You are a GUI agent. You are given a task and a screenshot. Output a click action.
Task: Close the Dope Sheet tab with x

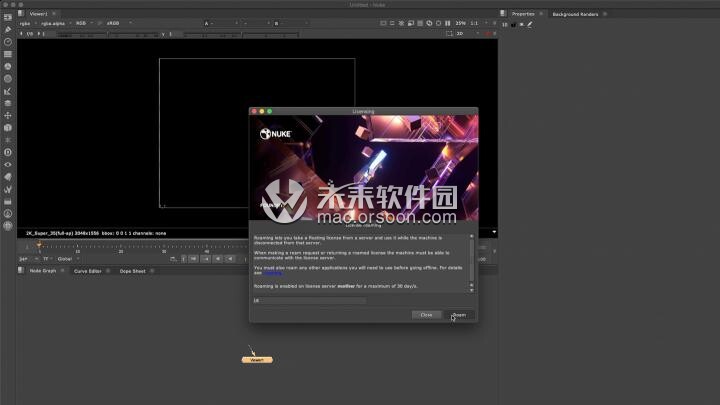152,271
